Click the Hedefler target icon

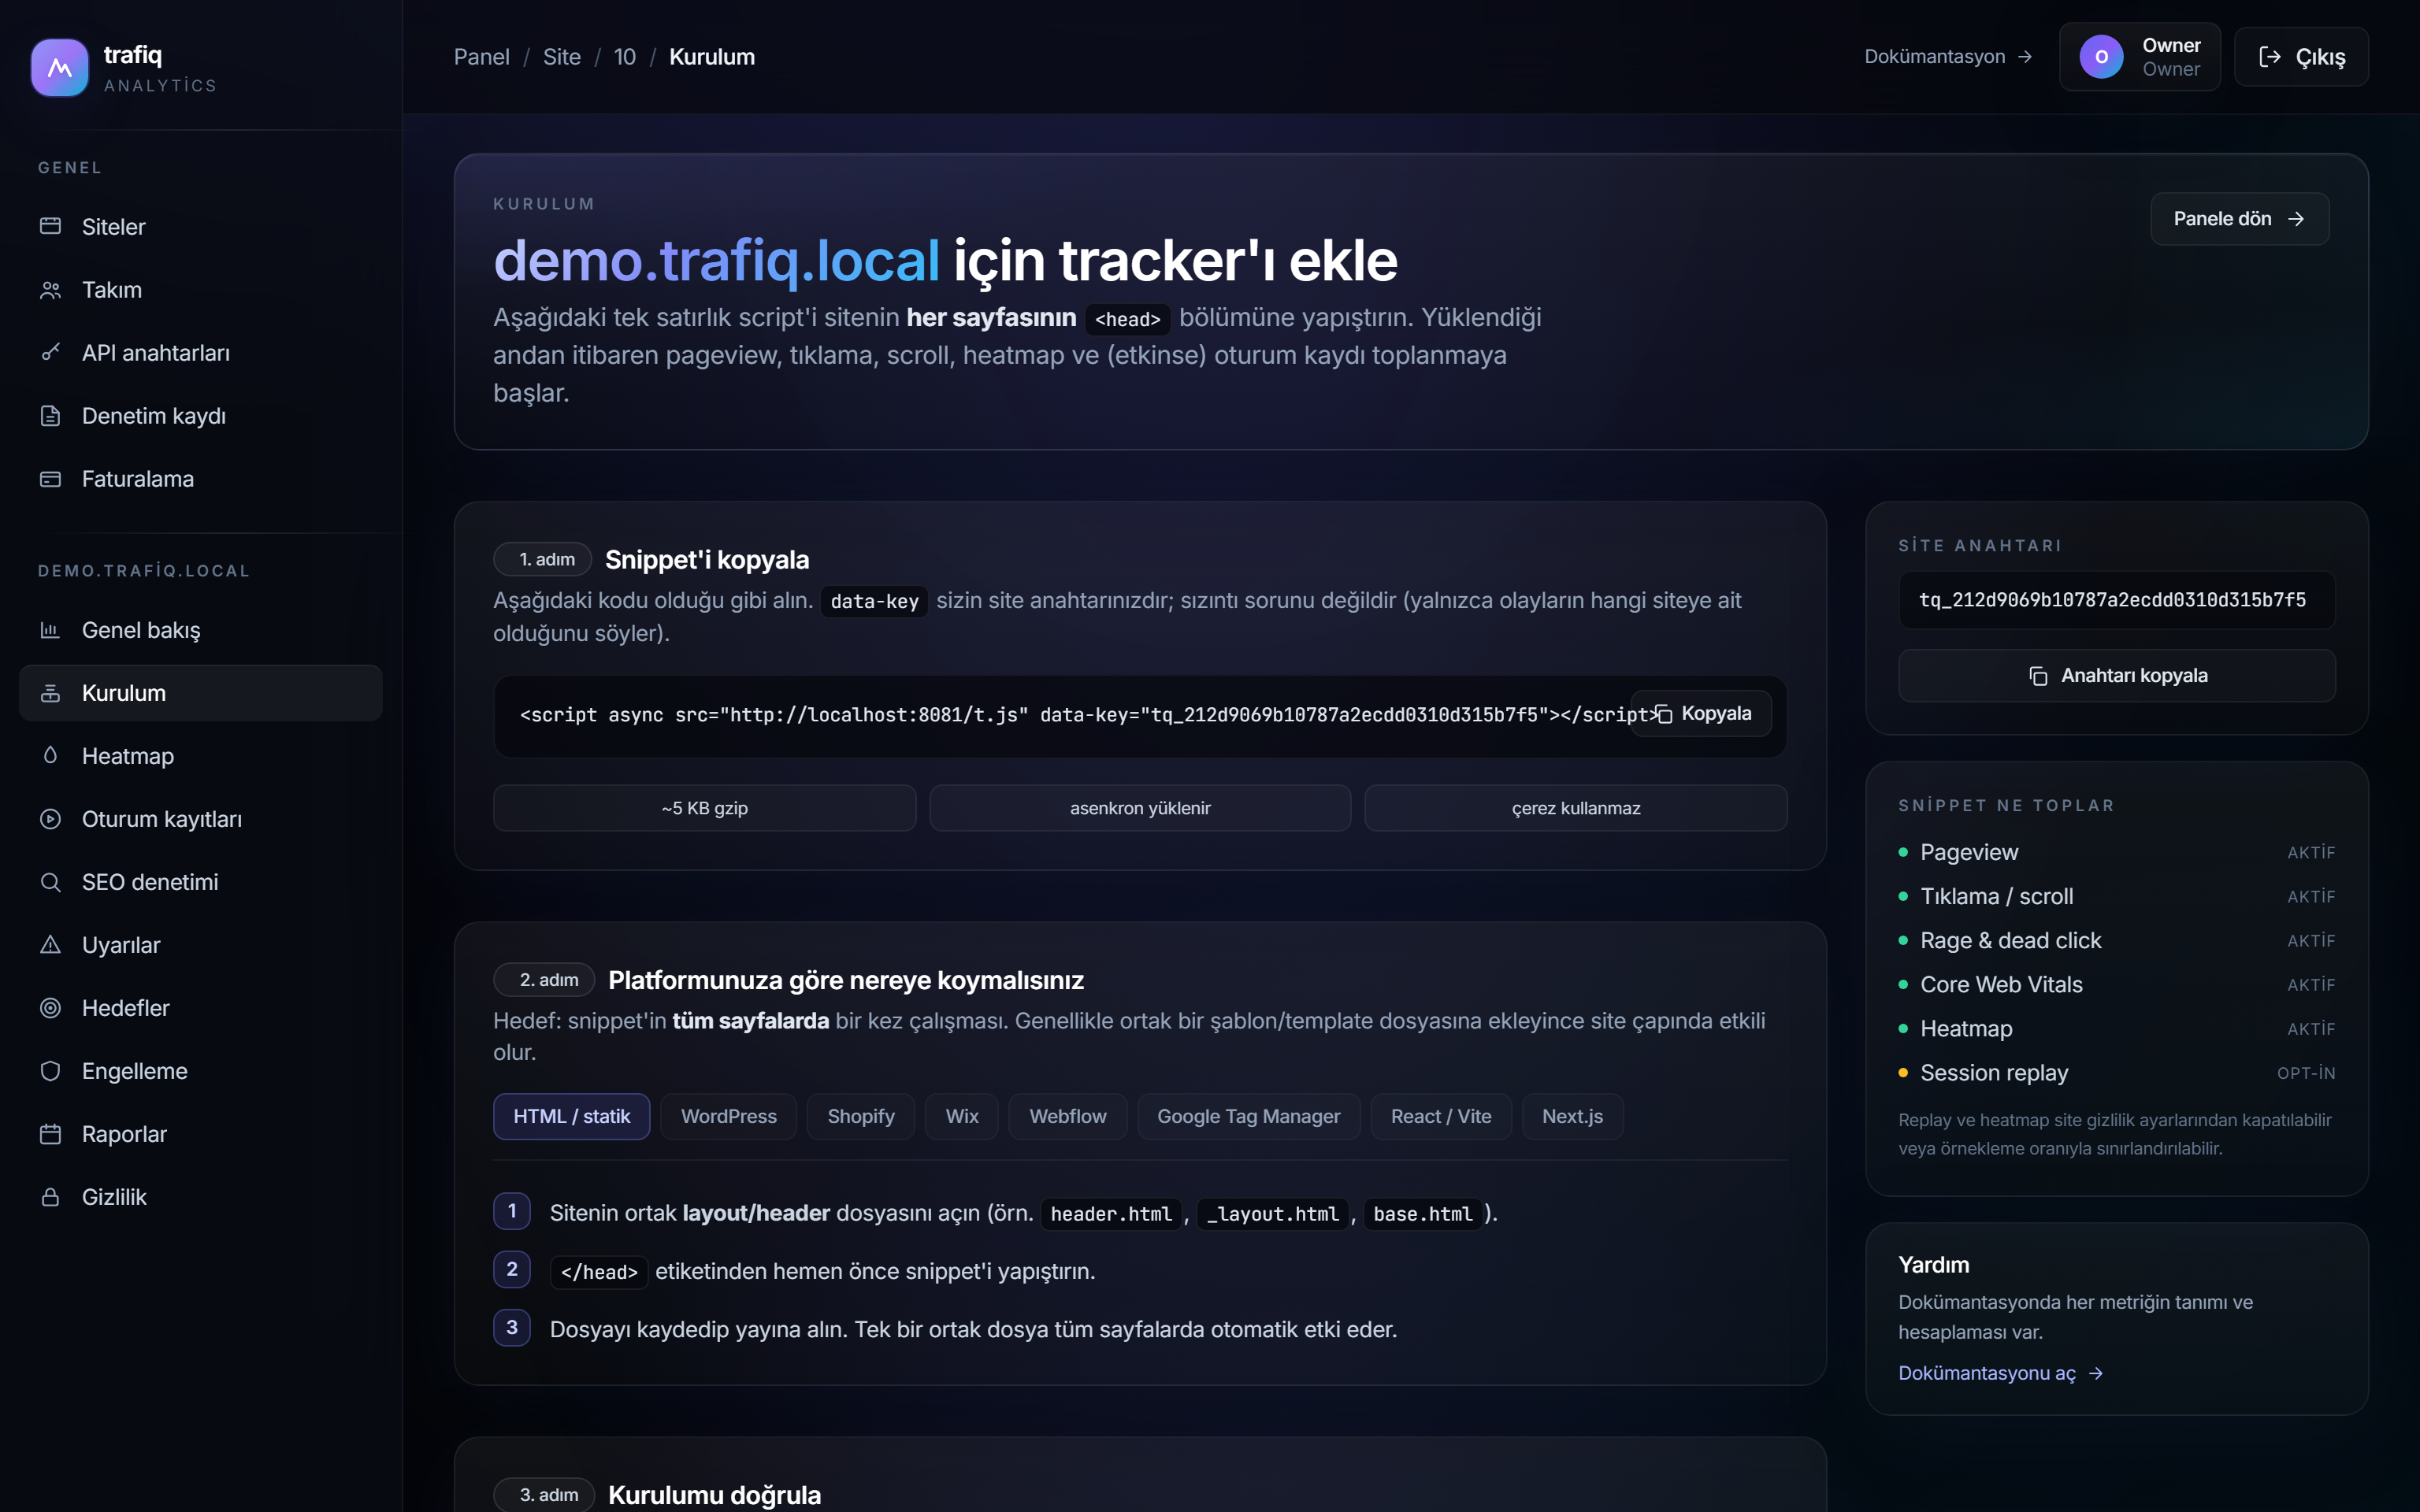[50, 1008]
